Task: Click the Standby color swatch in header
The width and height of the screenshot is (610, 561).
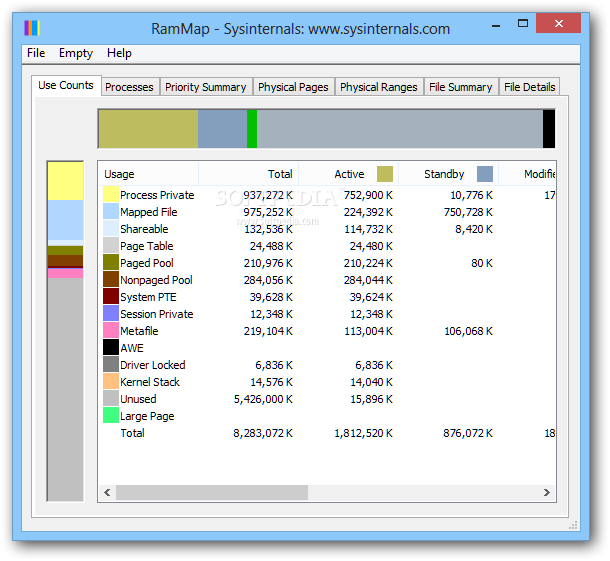Action: [485, 174]
